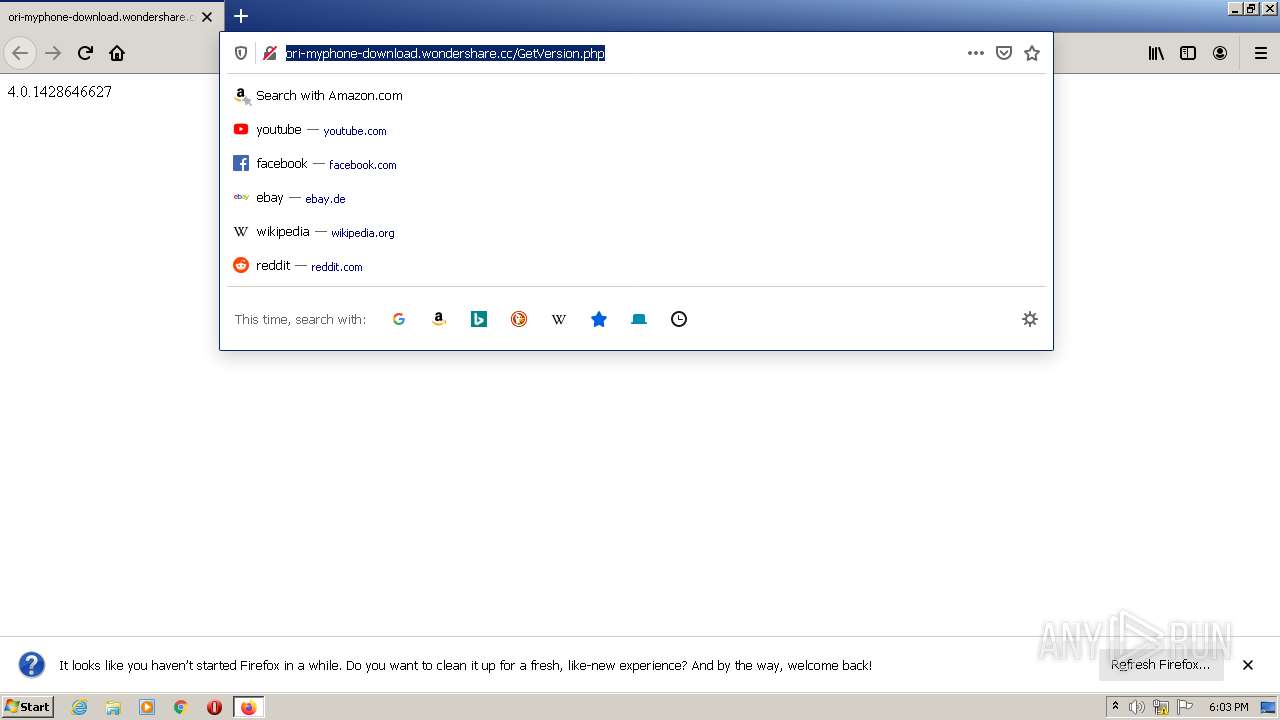1280x720 pixels.
Task: Bookmark this page with the star
Action: [1032, 53]
